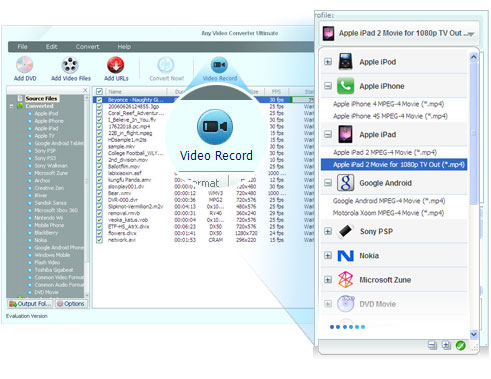Uncheck the 20060626124855.3gp checkbox
The height and width of the screenshot is (379, 491).
99,106
